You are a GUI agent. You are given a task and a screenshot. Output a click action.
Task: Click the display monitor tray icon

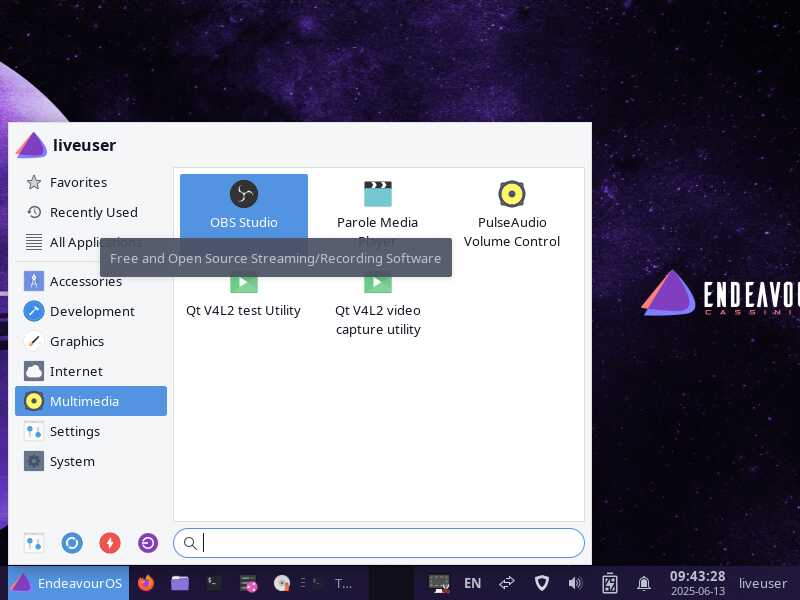[x=439, y=583]
